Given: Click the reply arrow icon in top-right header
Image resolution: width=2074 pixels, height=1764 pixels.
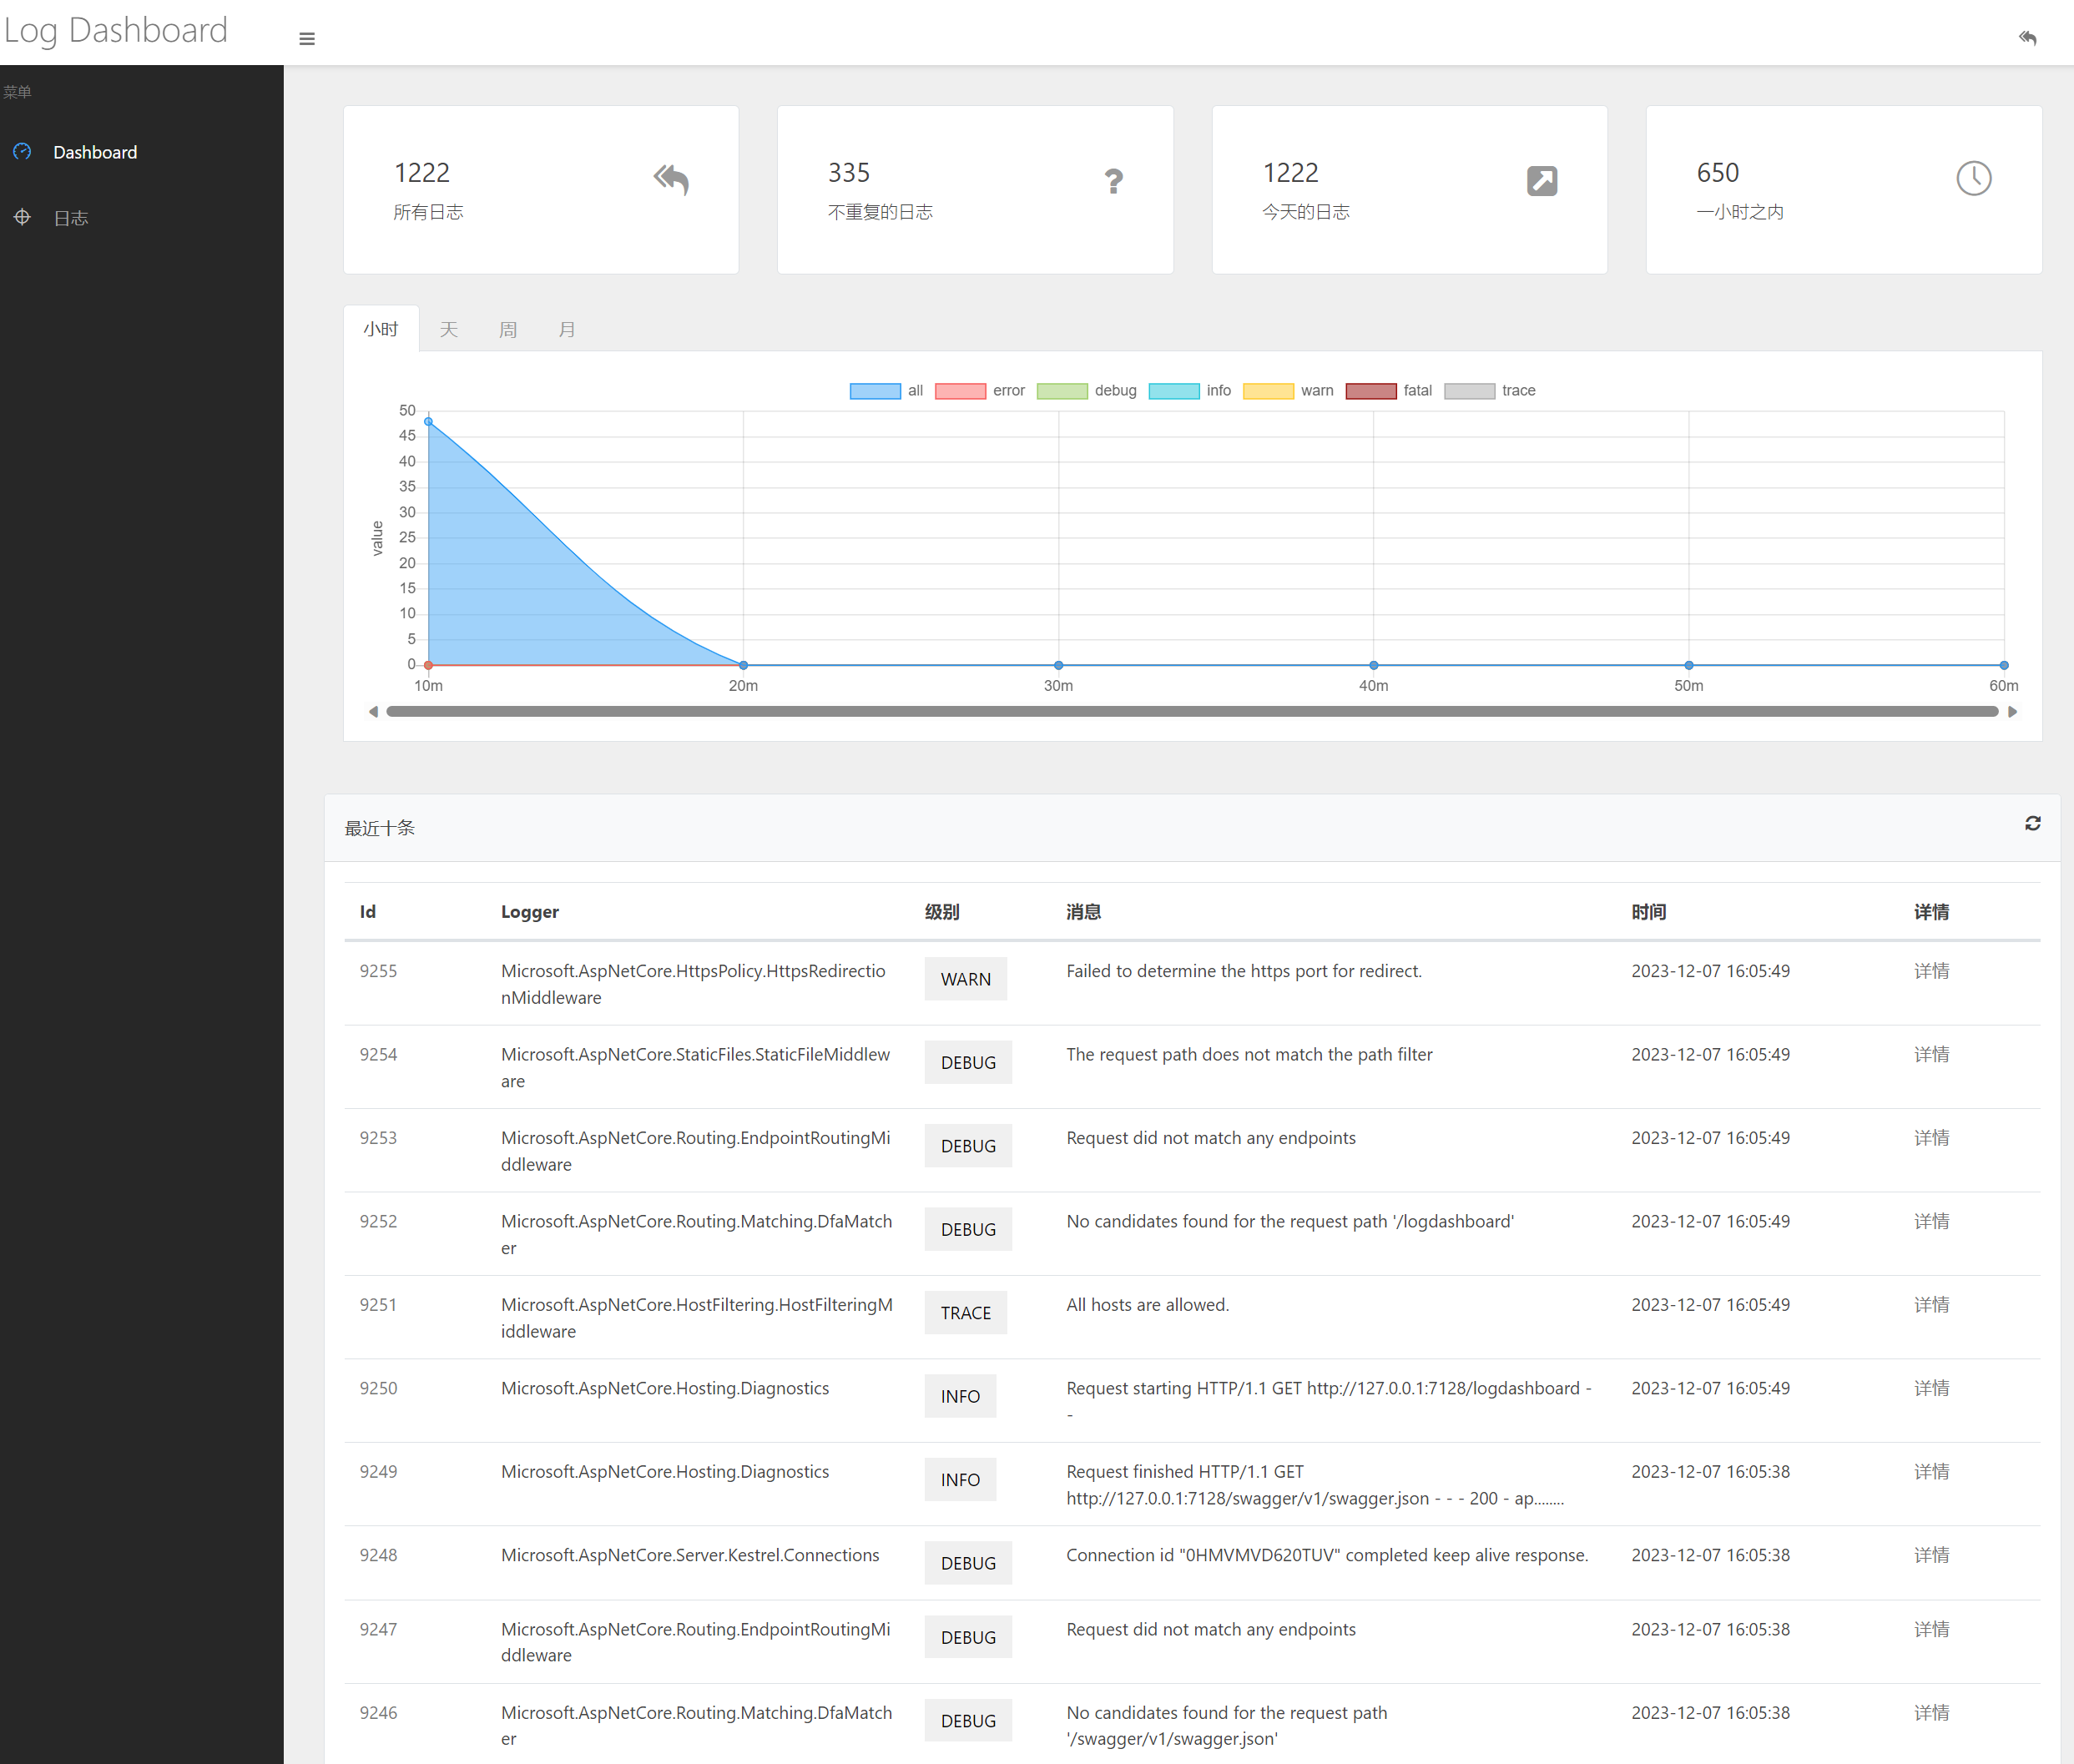Looking at the screenshot, I should coord(2027,38).
